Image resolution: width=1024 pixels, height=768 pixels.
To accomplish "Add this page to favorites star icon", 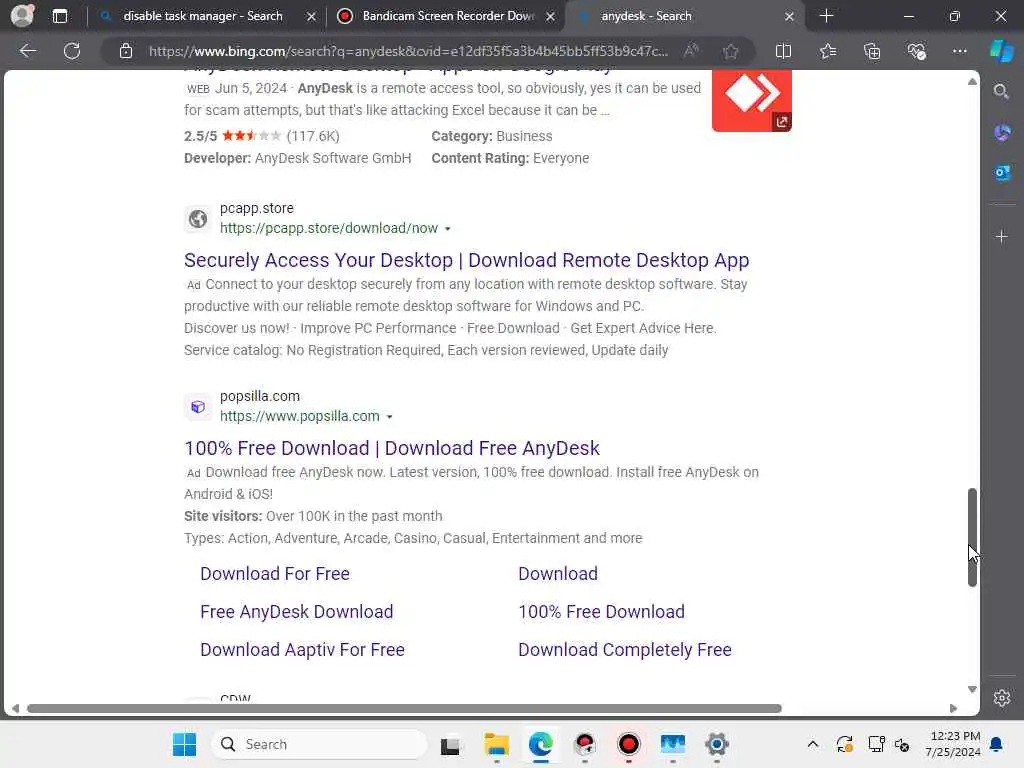I will click(x=731, y=51).
